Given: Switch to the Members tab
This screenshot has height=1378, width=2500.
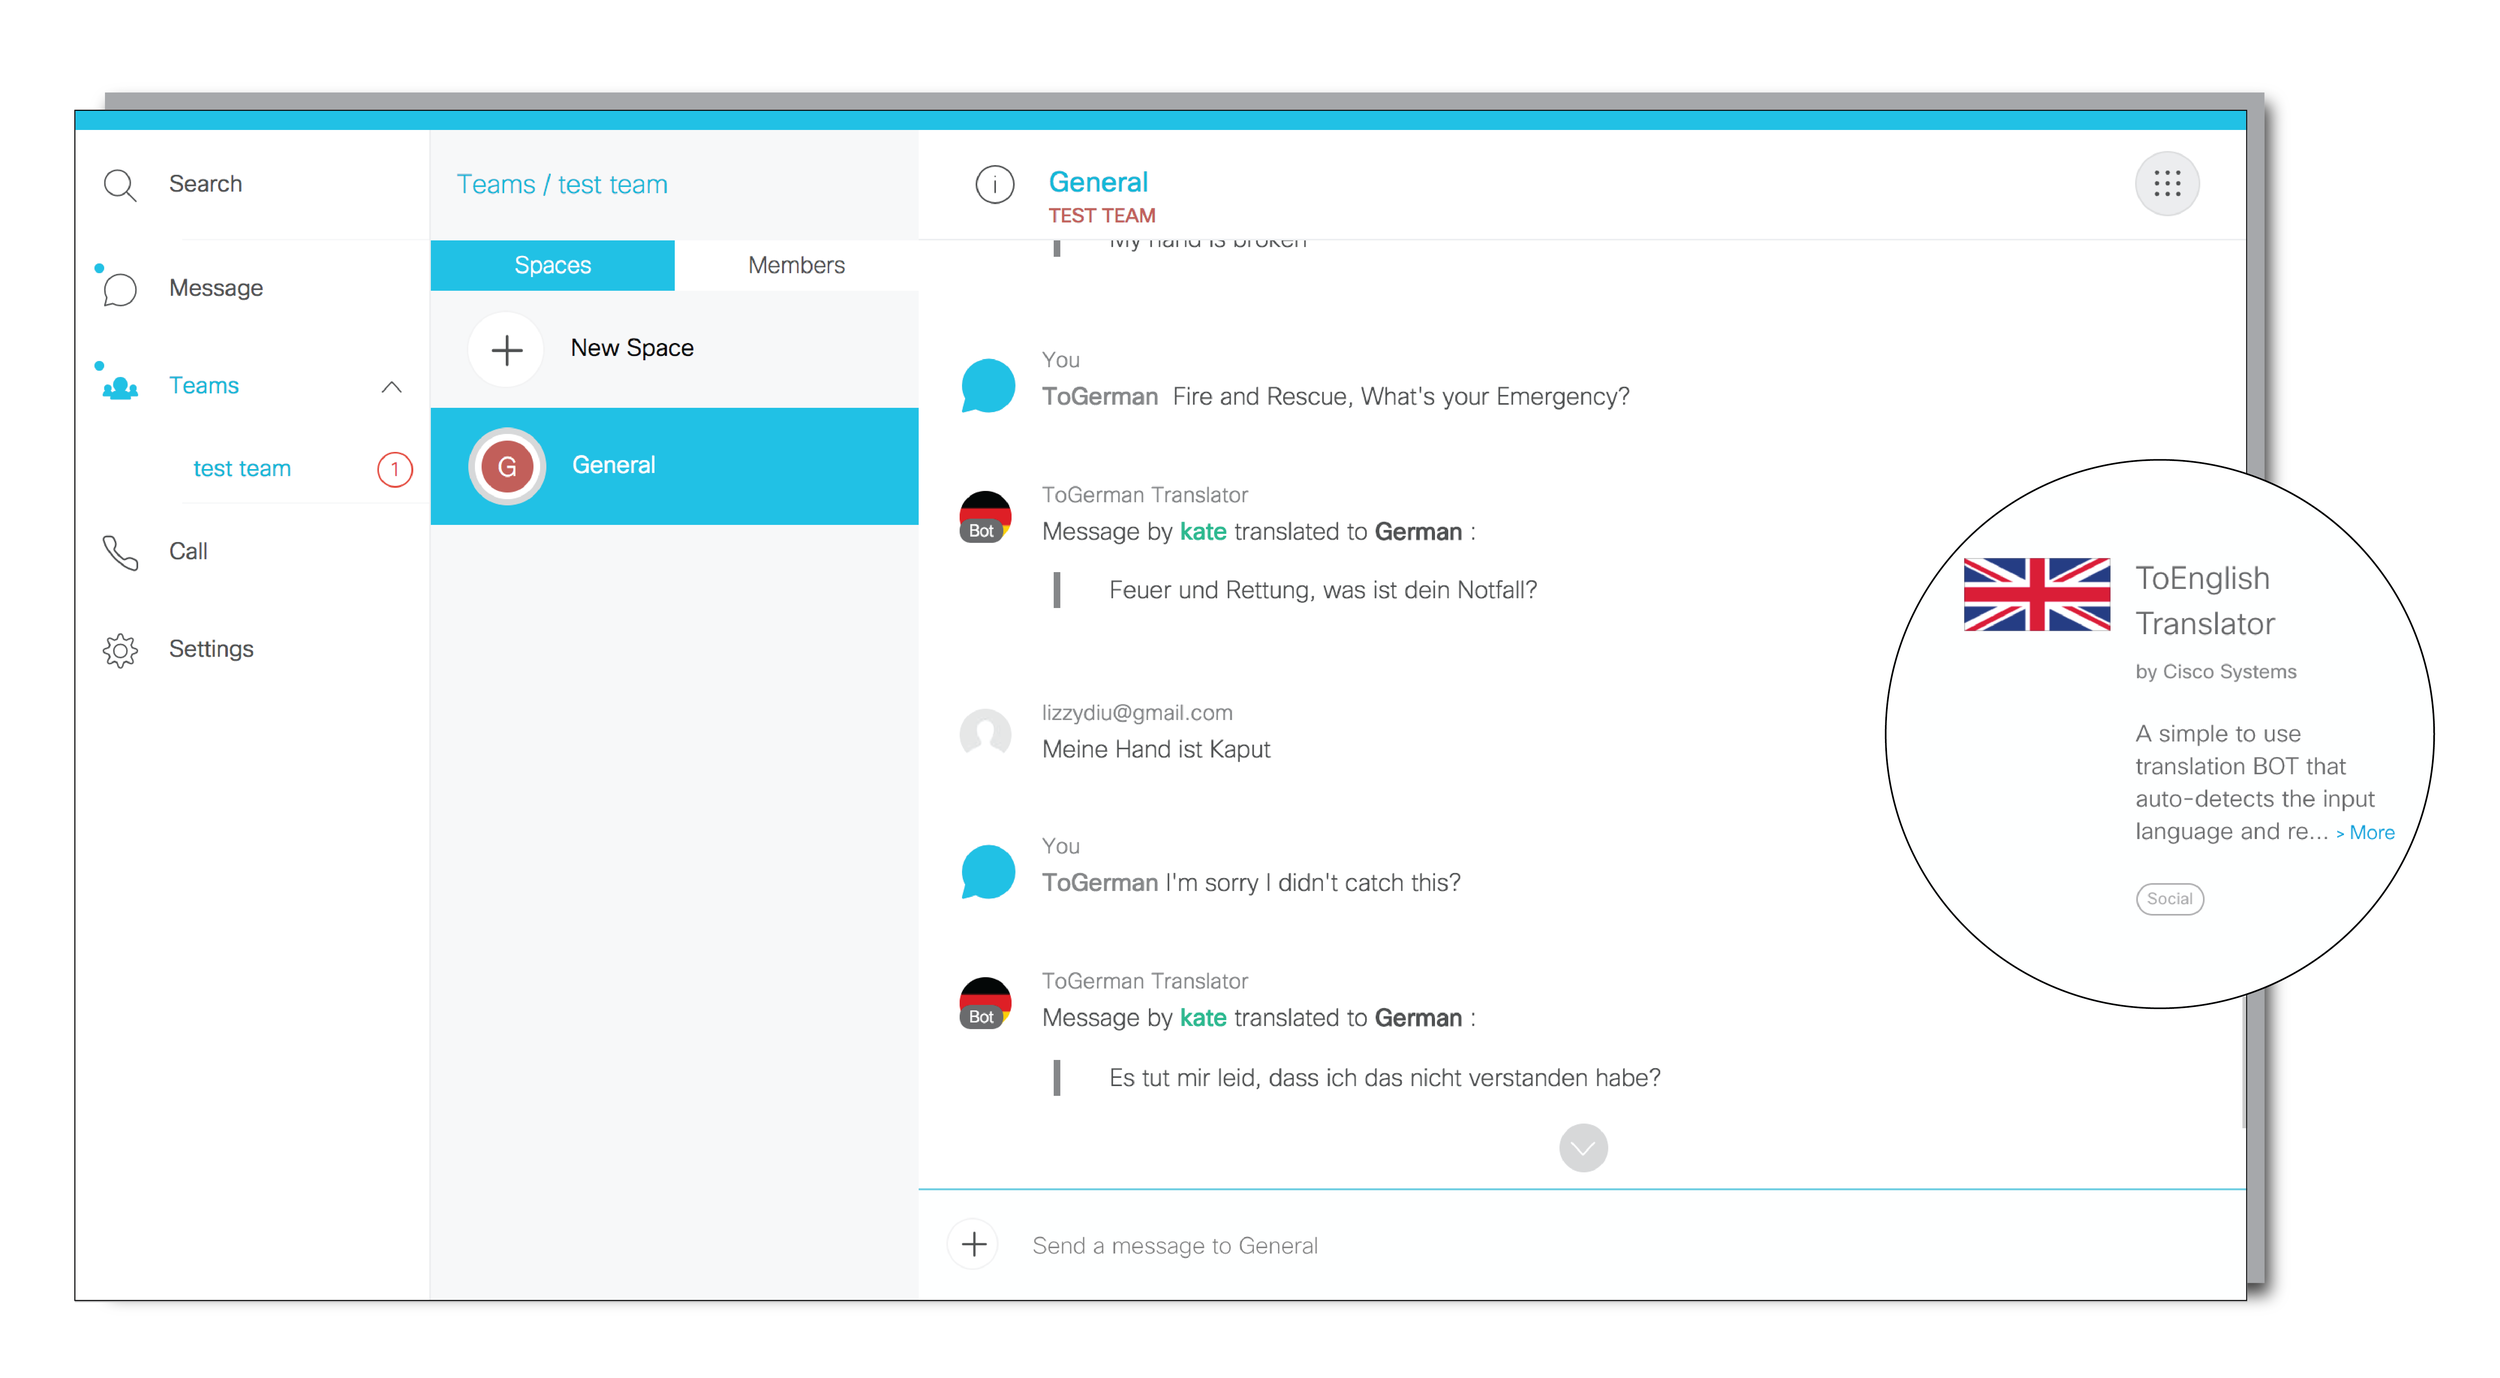Looking at the screenshot, I should [796, 265].
